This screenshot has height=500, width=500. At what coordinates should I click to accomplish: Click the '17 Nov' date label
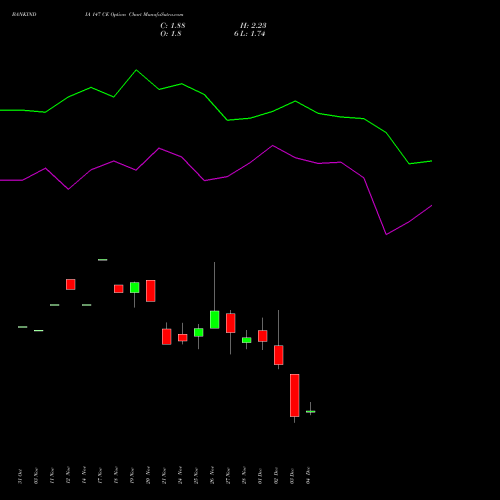pos(100,476)
